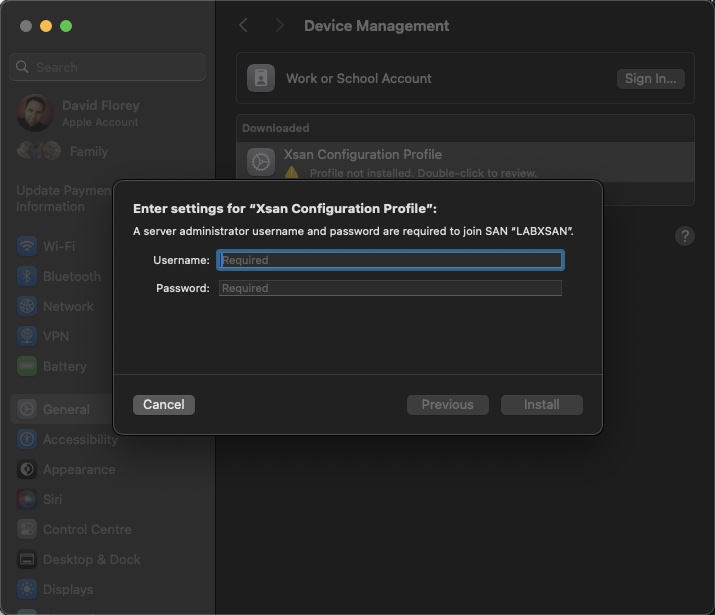Select the Appearance label in sidebar
The height and width of the screenshot is (615, 715).
(79, 470)
